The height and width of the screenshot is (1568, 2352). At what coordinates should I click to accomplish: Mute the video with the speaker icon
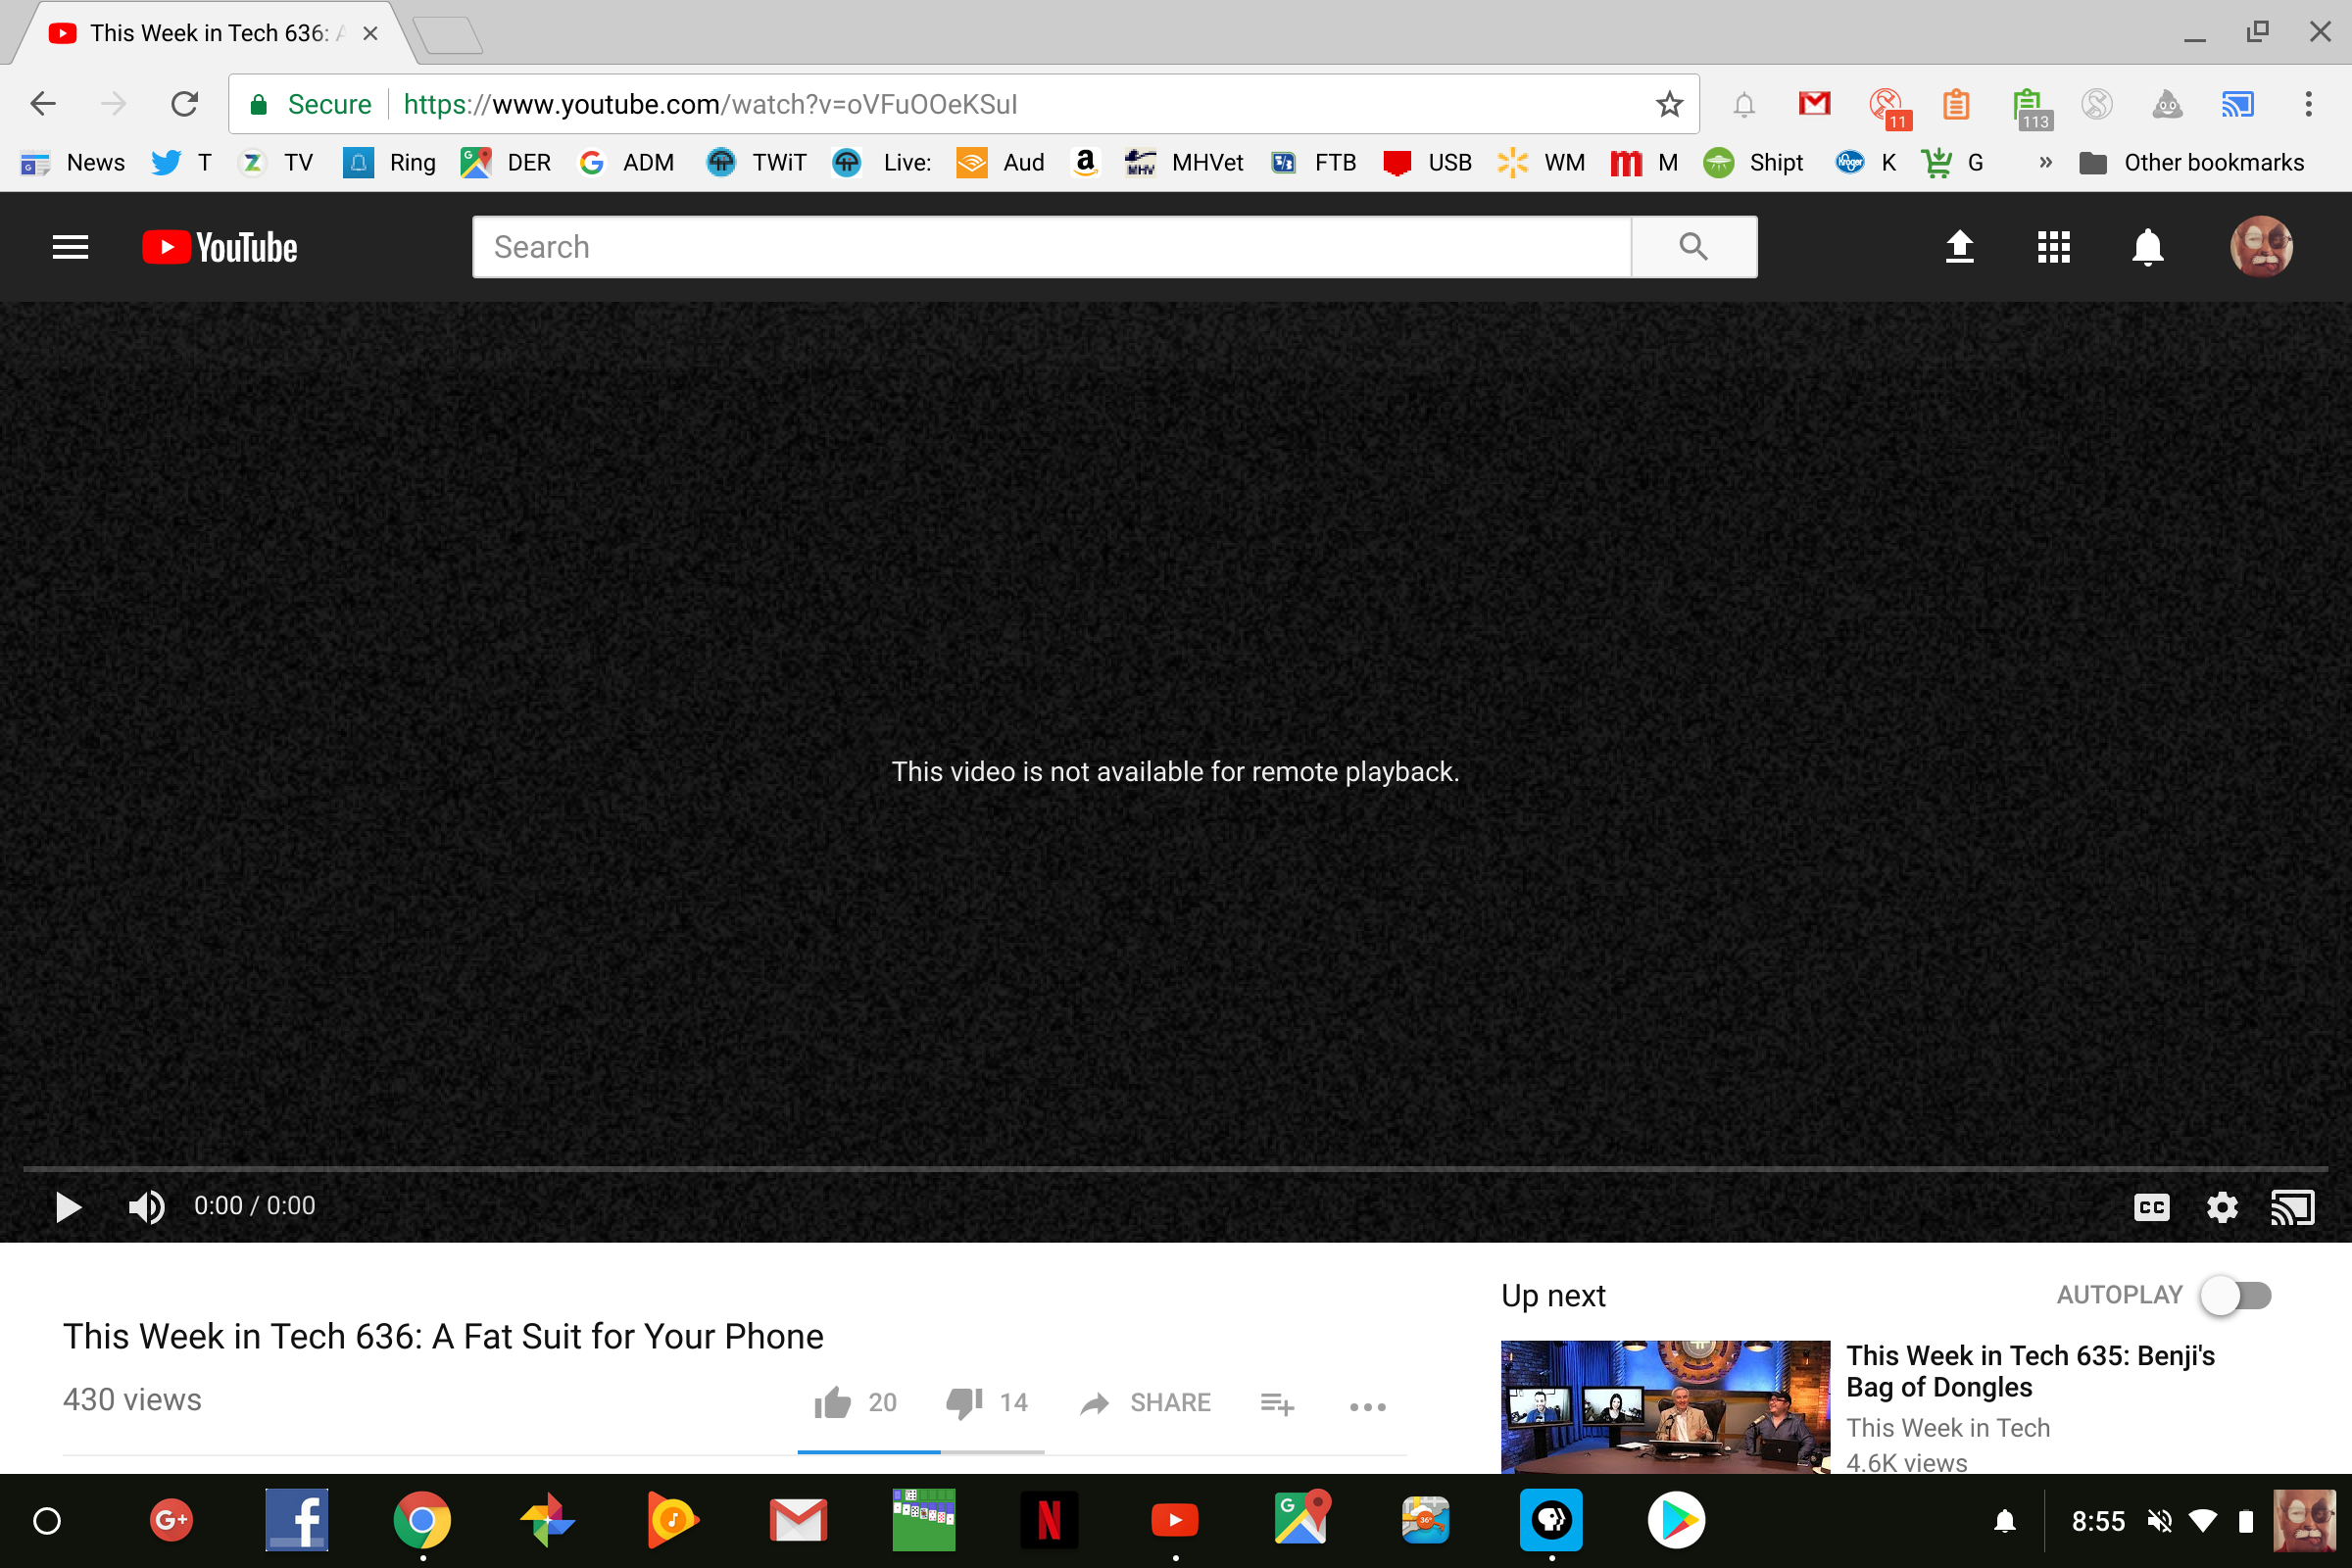(x=146, y=1207)
